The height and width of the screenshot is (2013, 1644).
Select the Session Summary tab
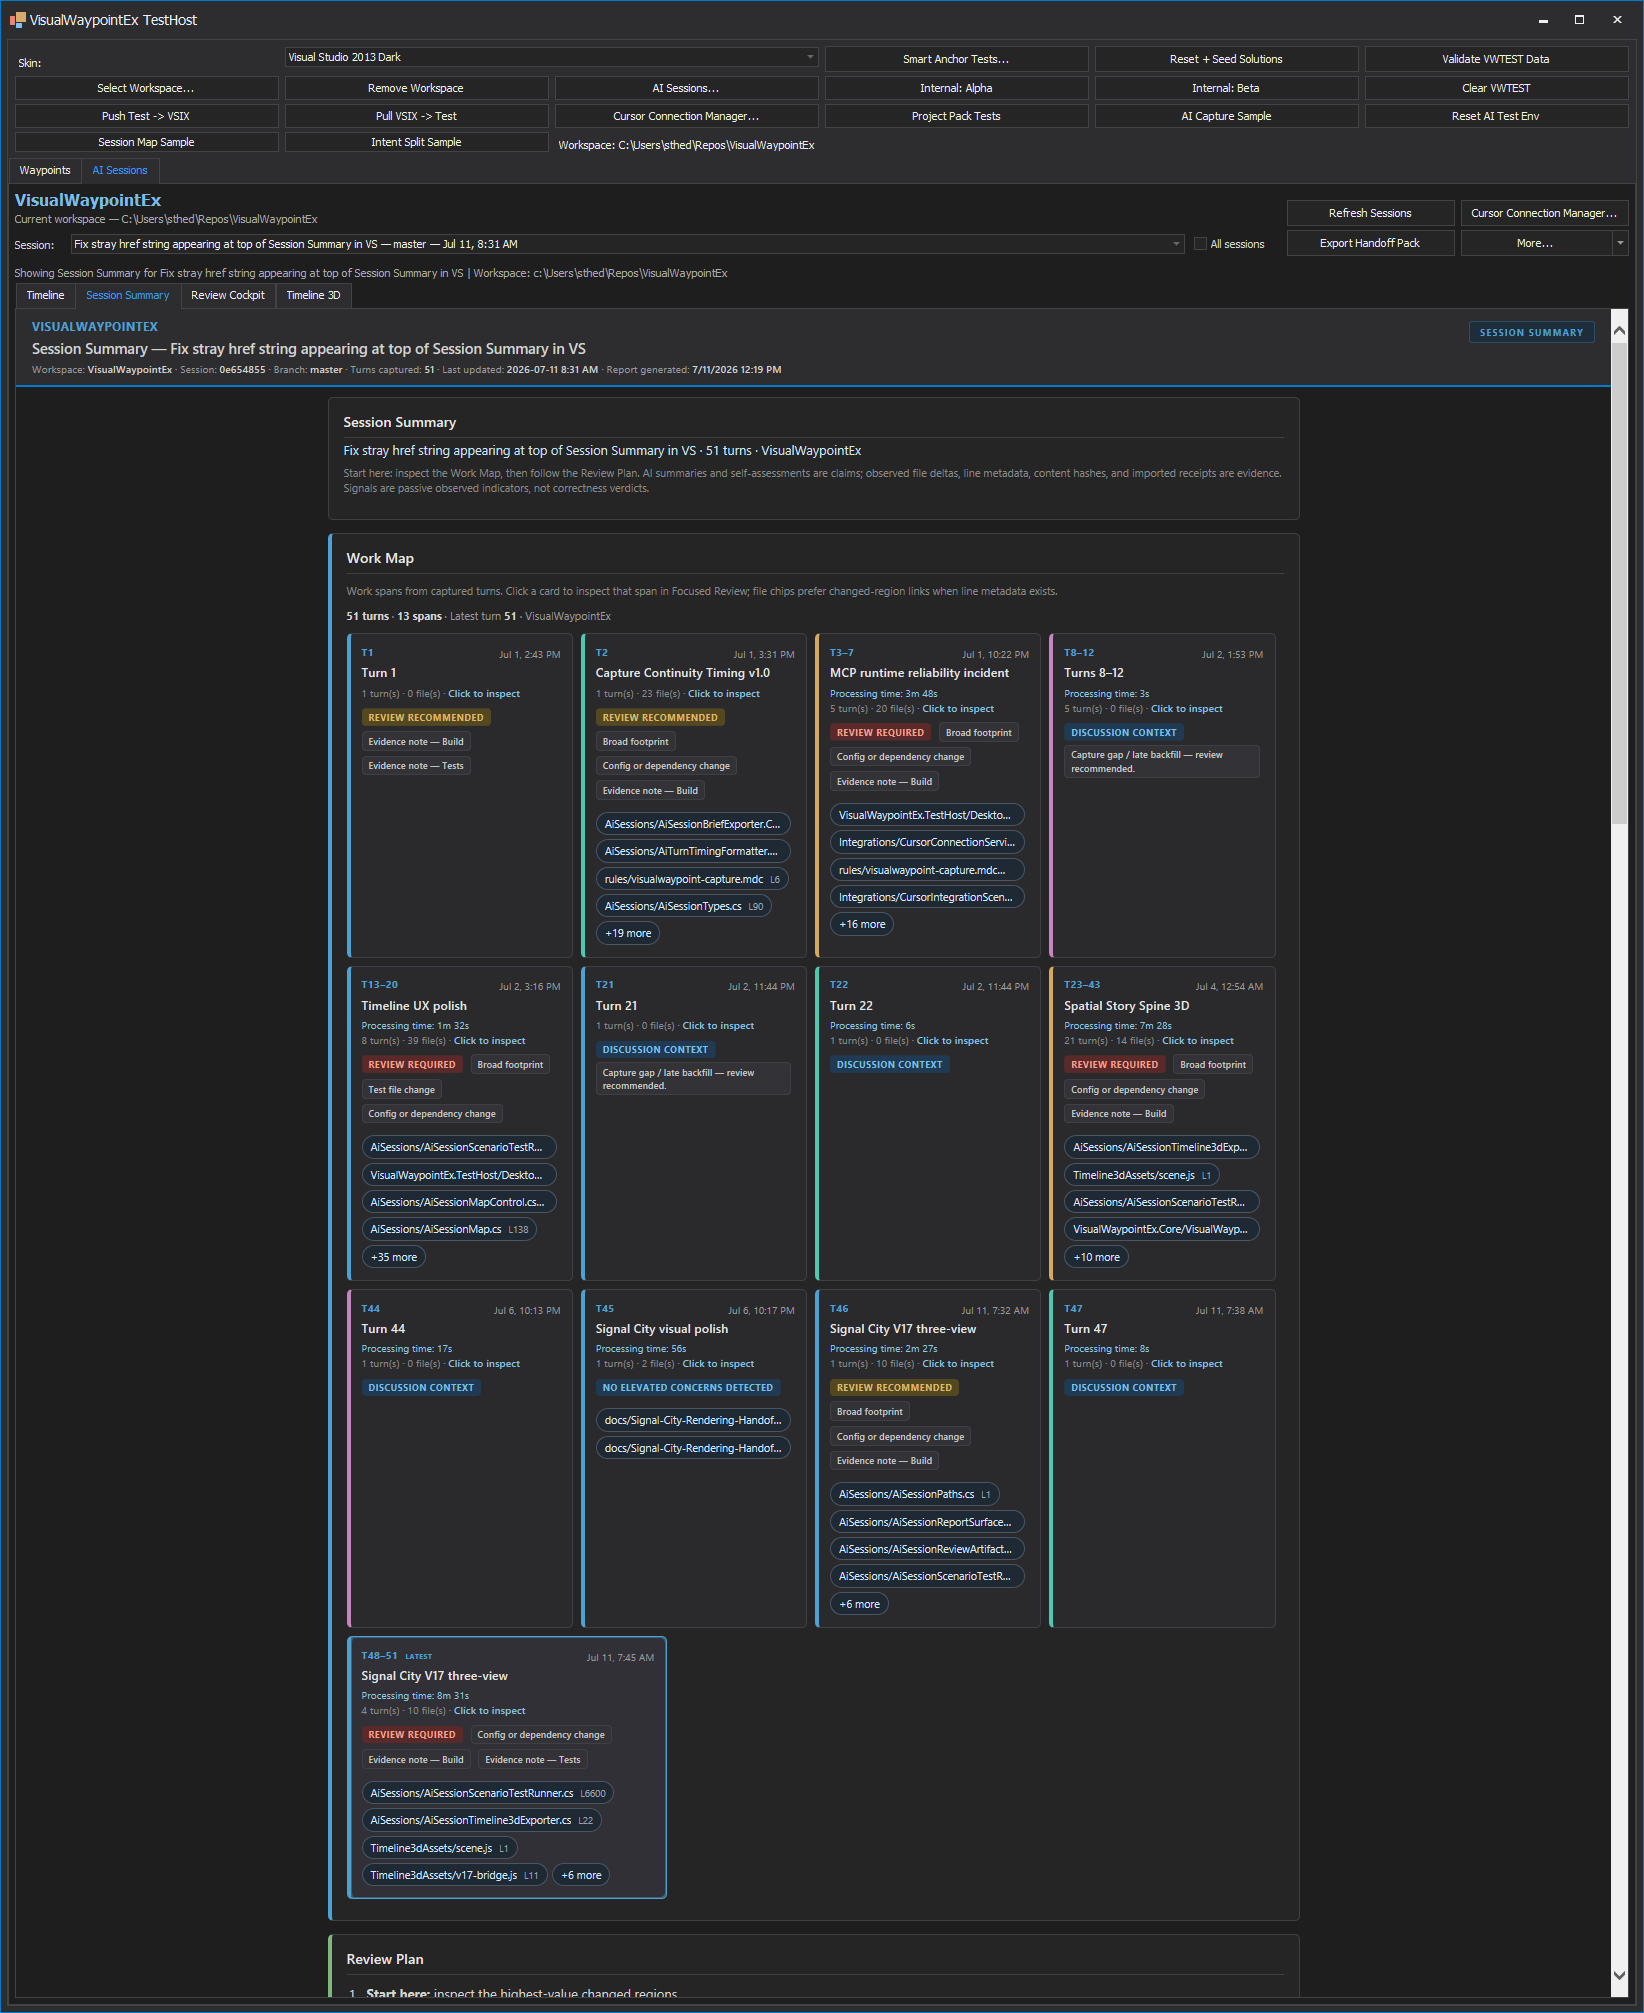pyautogui.click(x=128, y=295)
